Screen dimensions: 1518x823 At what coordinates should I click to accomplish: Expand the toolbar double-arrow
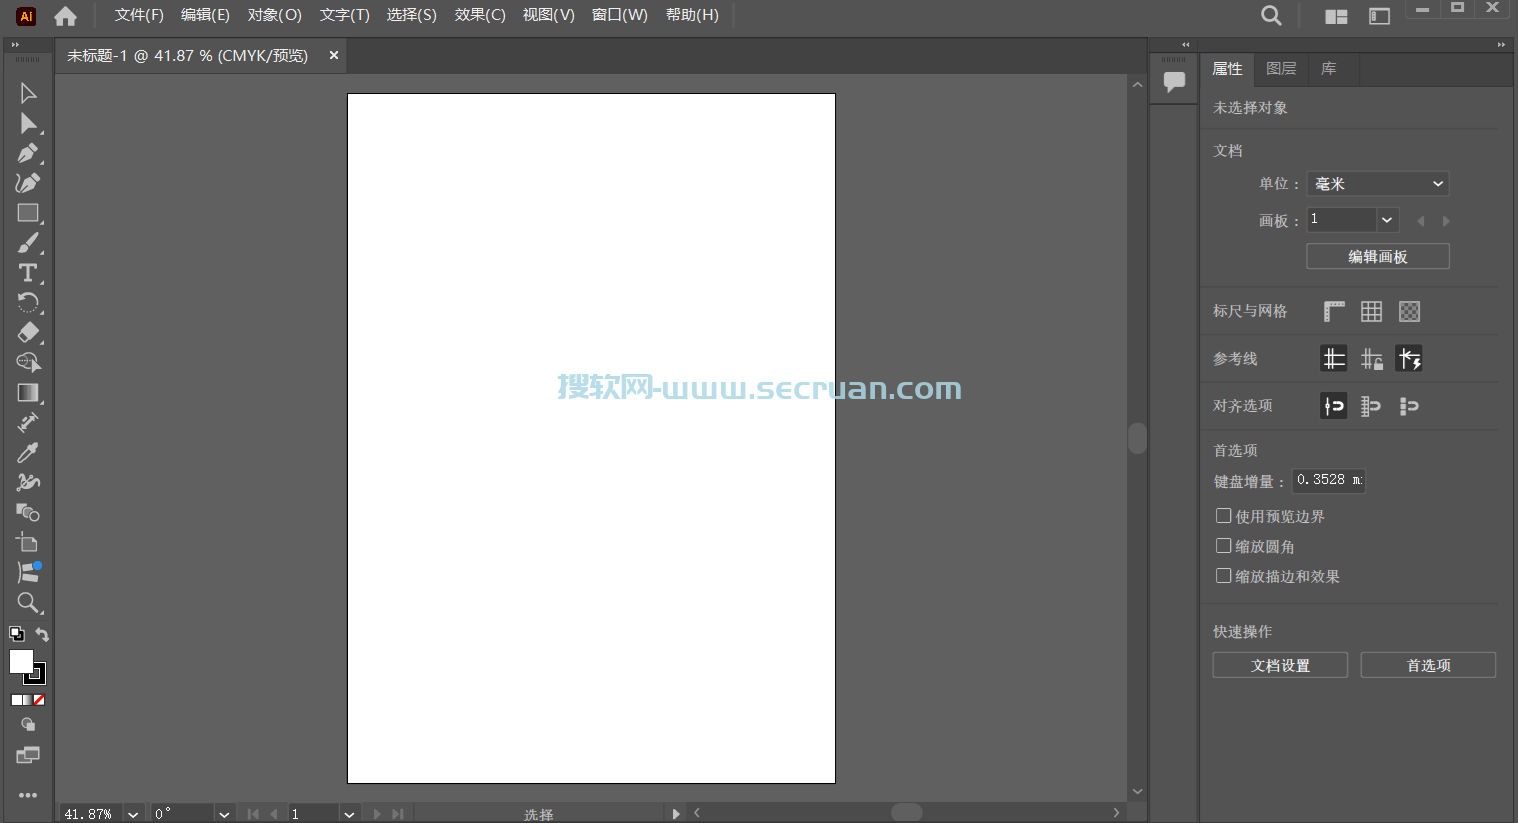(x=15, y=45)
